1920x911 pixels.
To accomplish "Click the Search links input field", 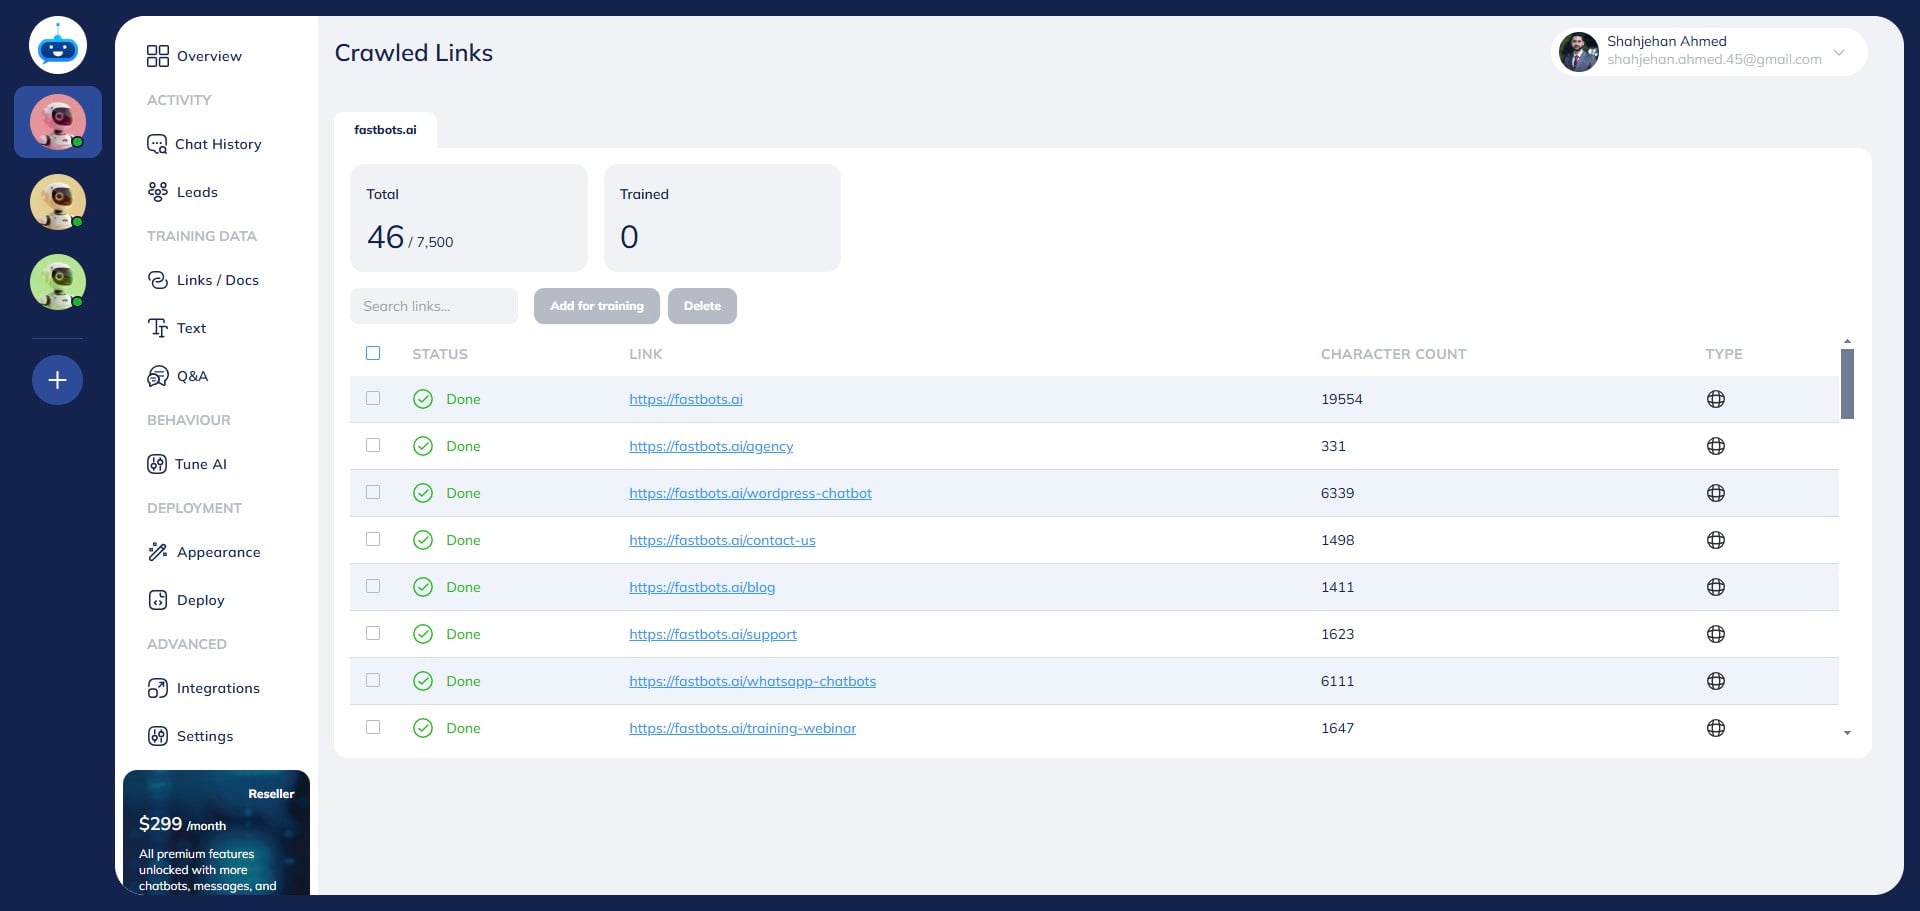I will click(x=434, y=306).
